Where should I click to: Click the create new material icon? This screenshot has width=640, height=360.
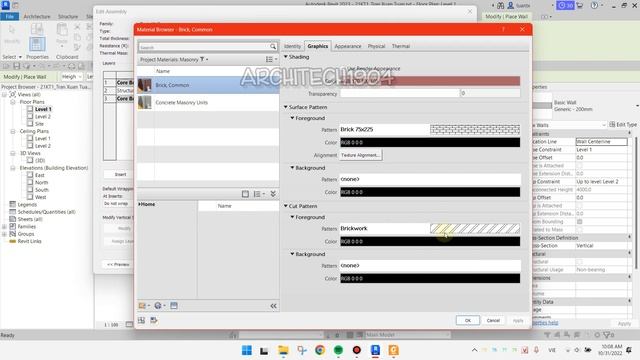(x=159, y=306)
